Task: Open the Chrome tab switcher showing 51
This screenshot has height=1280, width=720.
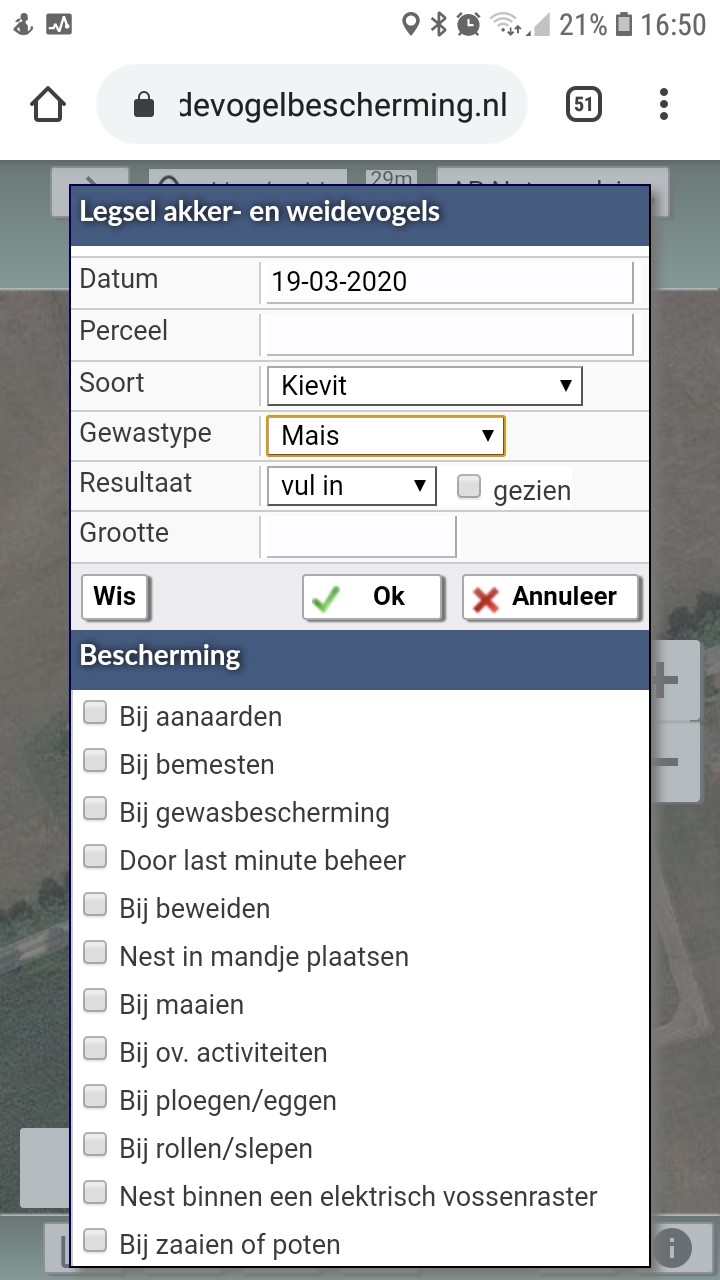Action: (x=583, y=104)
